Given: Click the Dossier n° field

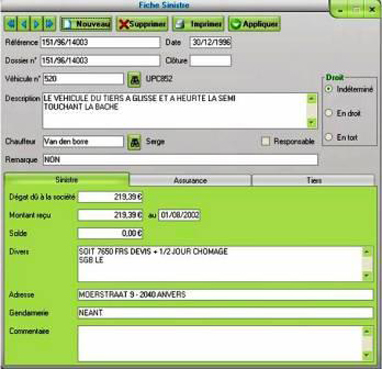Looking at the screenshot, I should 100,61.
